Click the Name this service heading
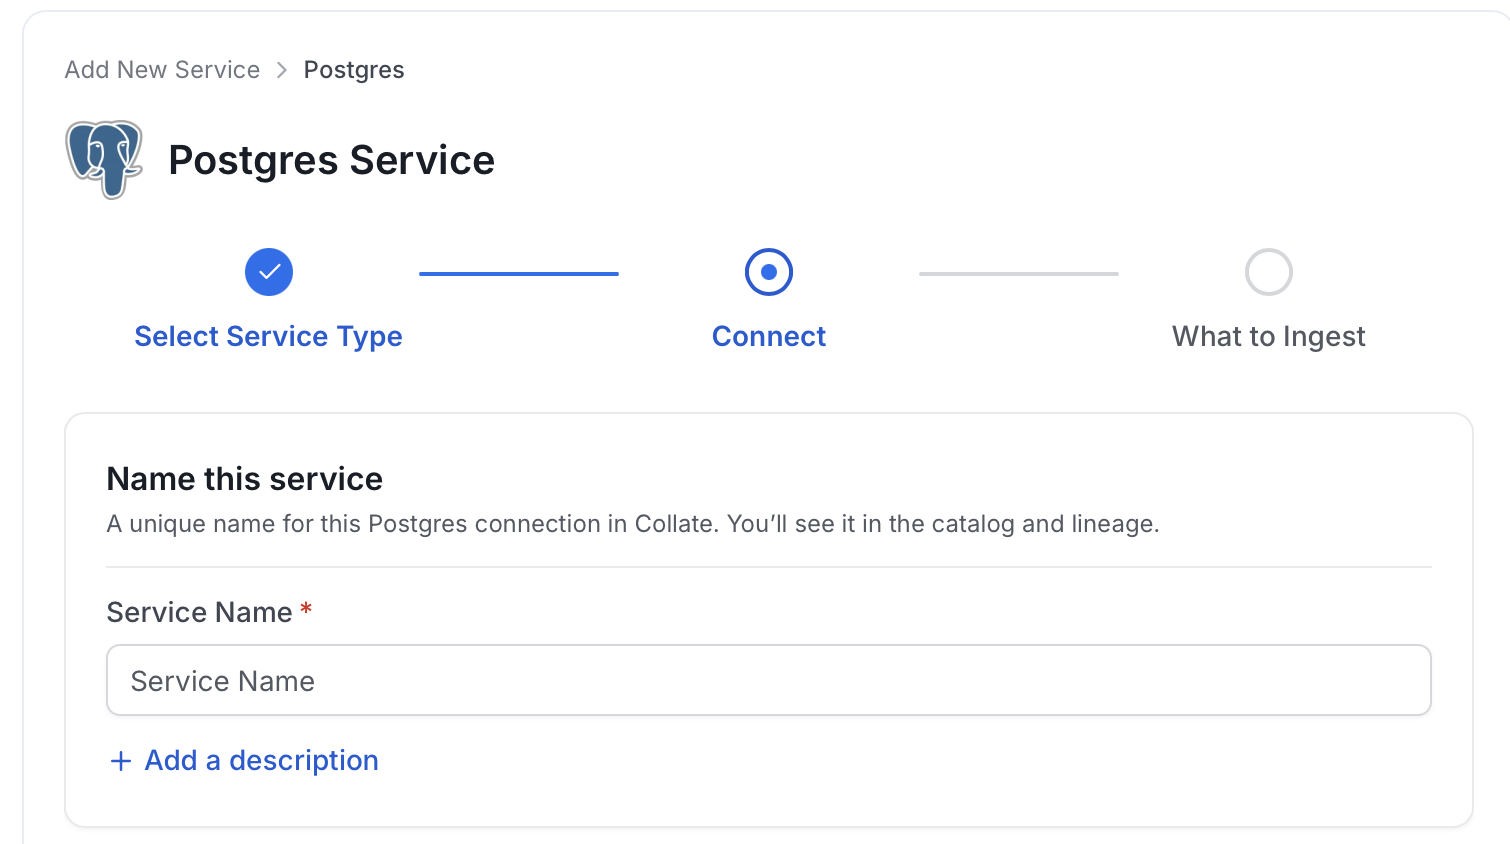This screenshot has width=1510, height=844. click(x=245, y=479)
